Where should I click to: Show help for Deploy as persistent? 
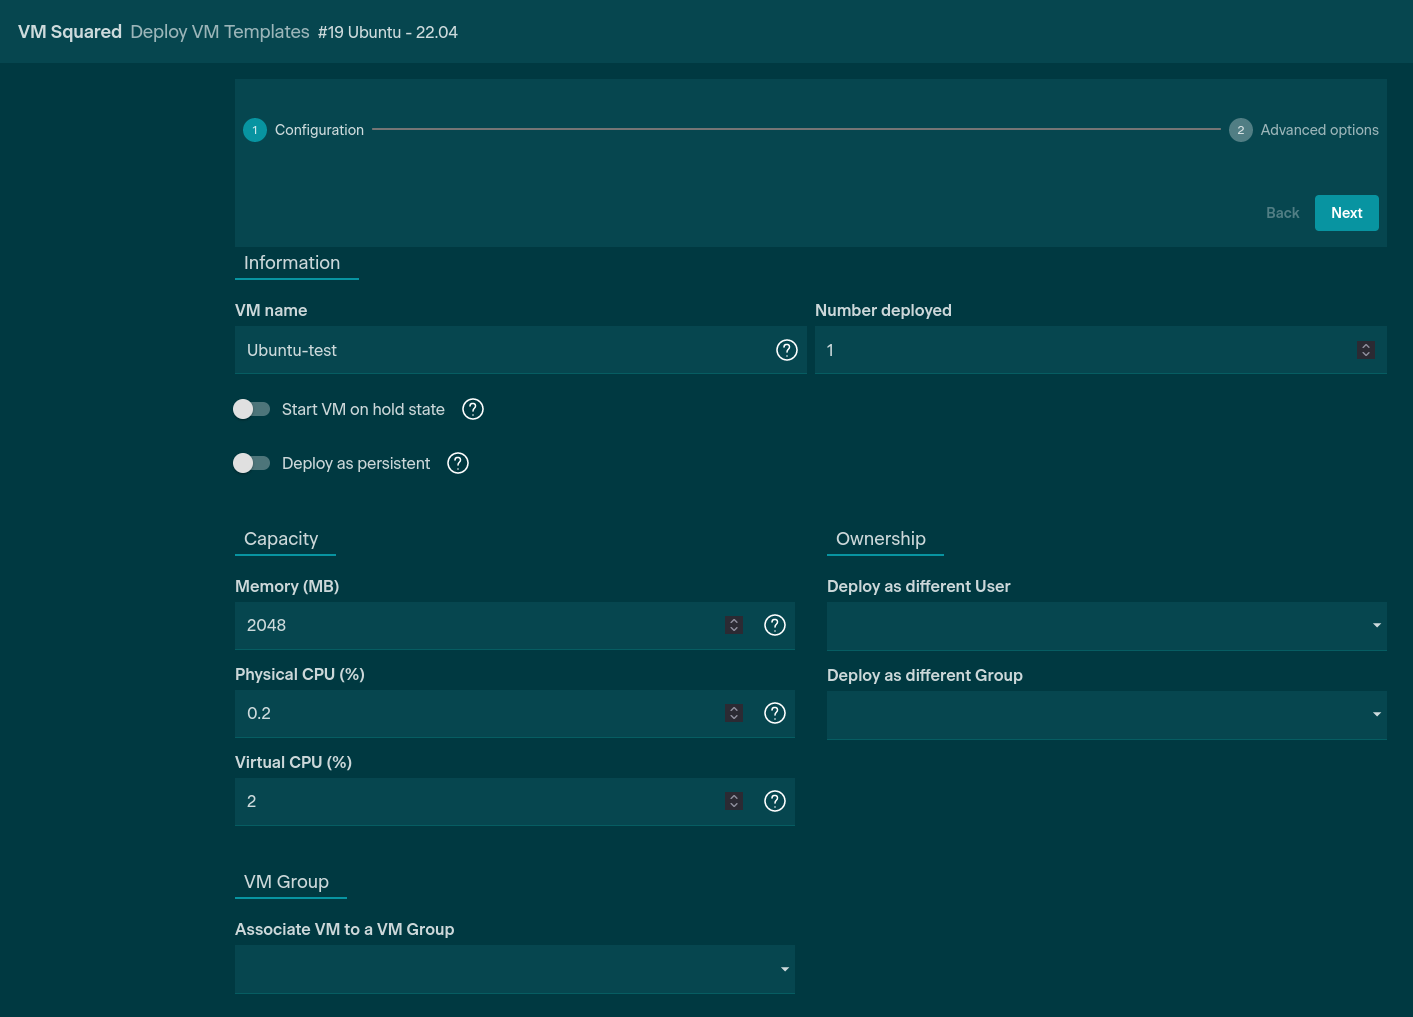pyautogui.click(x=458, y=463)
